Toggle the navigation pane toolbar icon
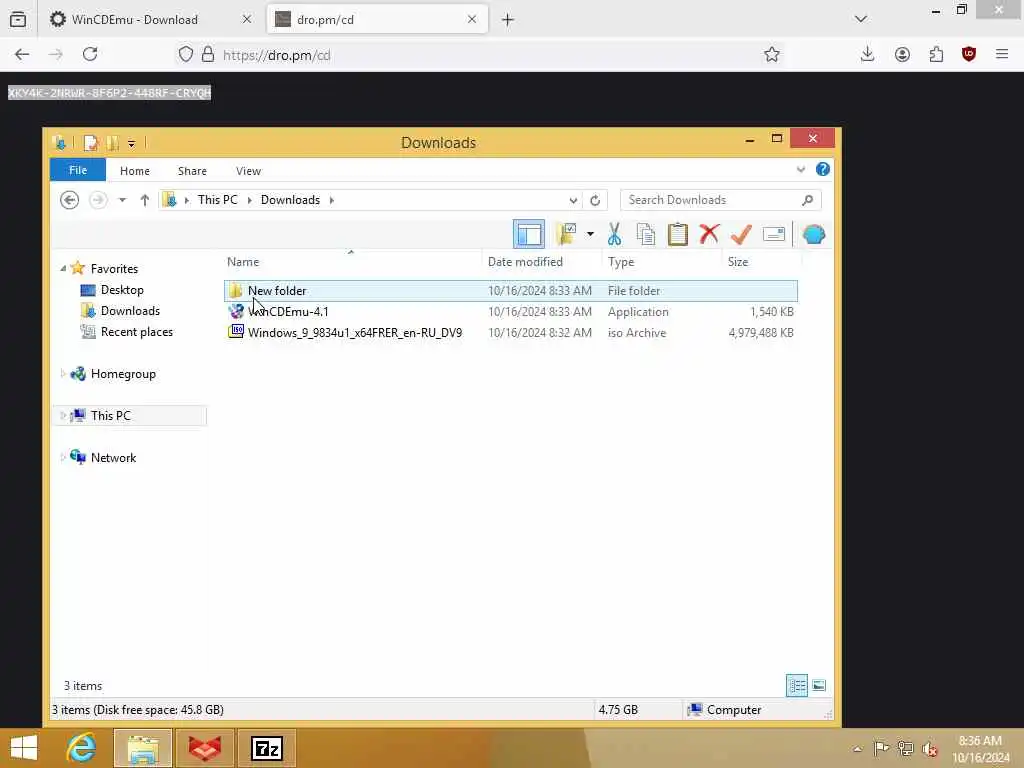This screenshot has width=1024, height=768. (529, 234)
